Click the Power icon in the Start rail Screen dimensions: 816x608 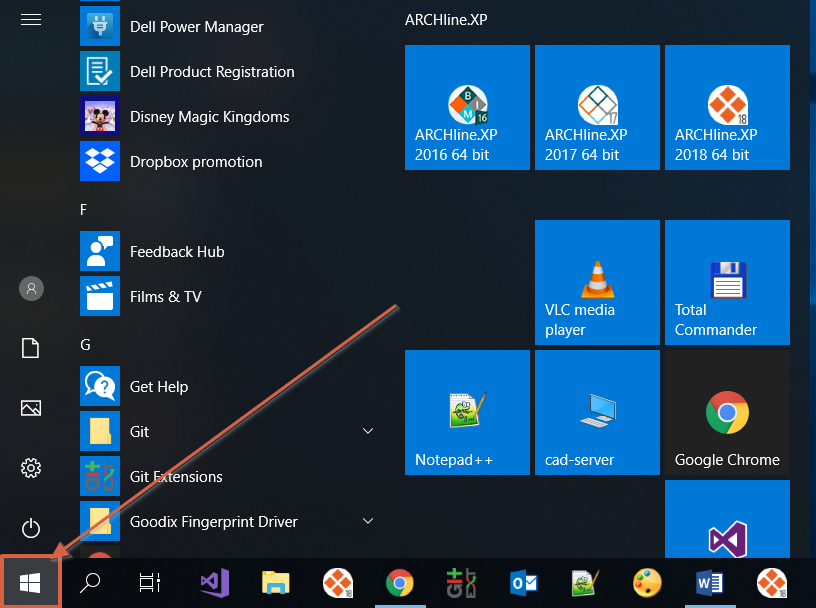click(31, 528)
